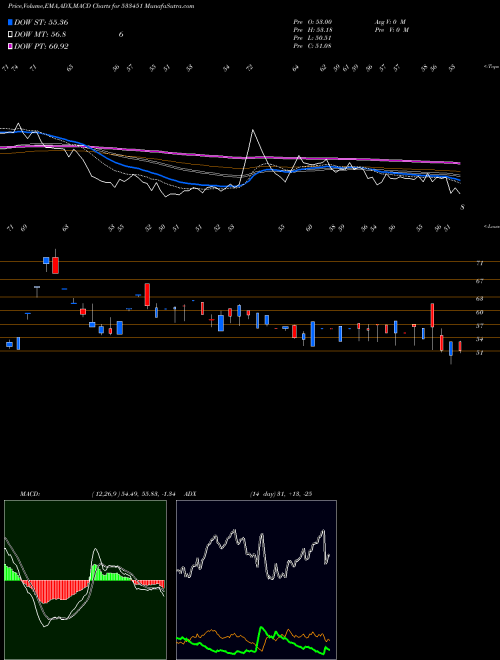
Task: Click the ADX (14 day) parameter values
Action: tap(281, 493)
